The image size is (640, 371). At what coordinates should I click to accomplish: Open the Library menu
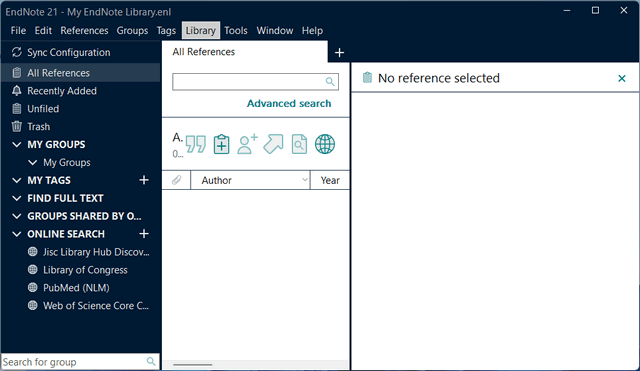(x=201, y=31)
